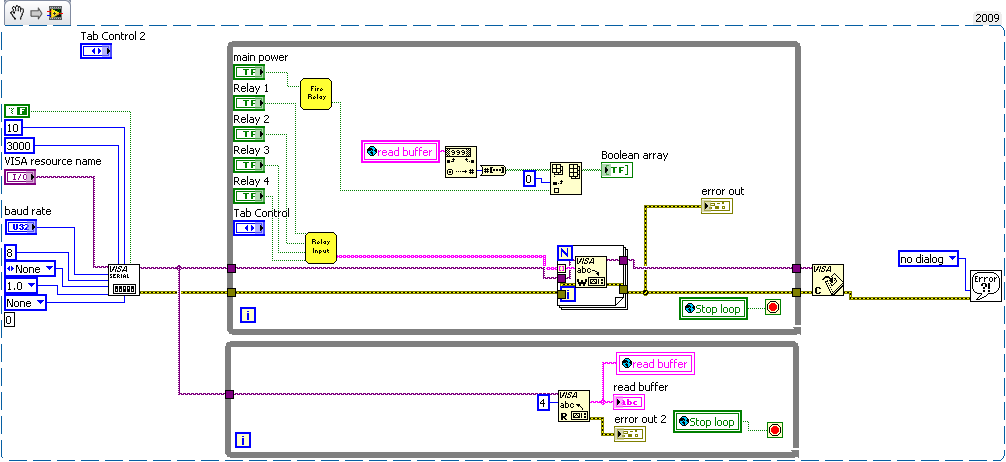Click the 'baud rate' label
This screenshot has height=462, width=1006.
click(x=28, y=210)
